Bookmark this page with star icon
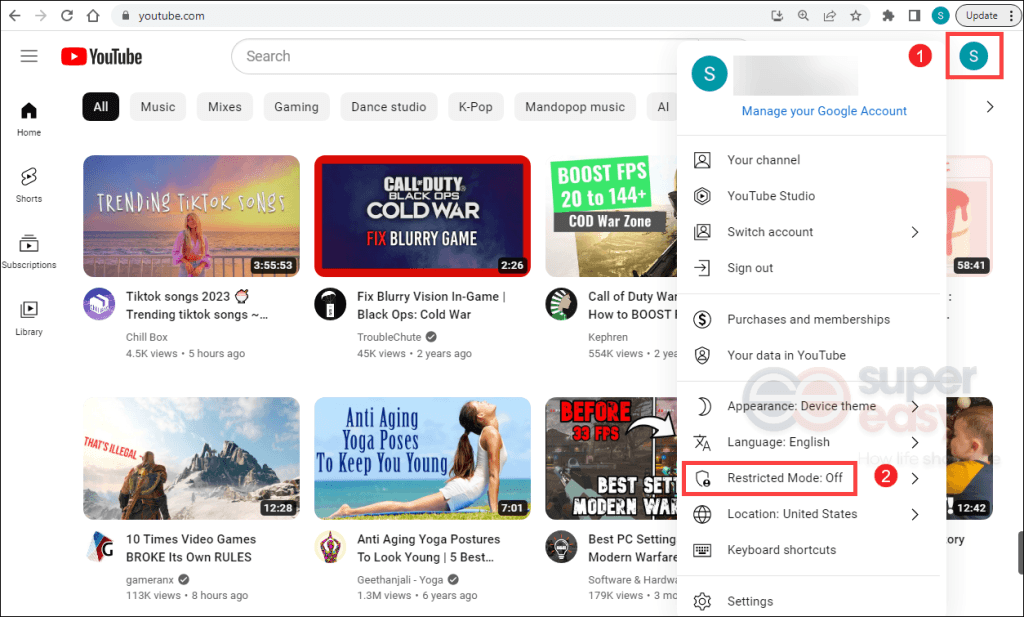 point(856,16)
